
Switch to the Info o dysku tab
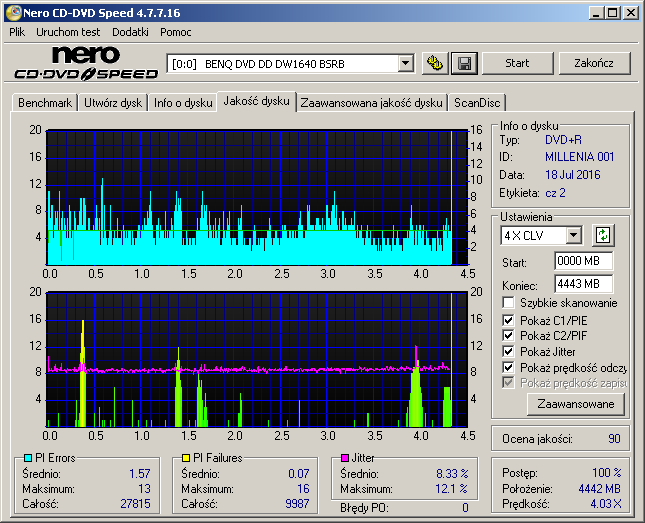(x=183, y=103)
